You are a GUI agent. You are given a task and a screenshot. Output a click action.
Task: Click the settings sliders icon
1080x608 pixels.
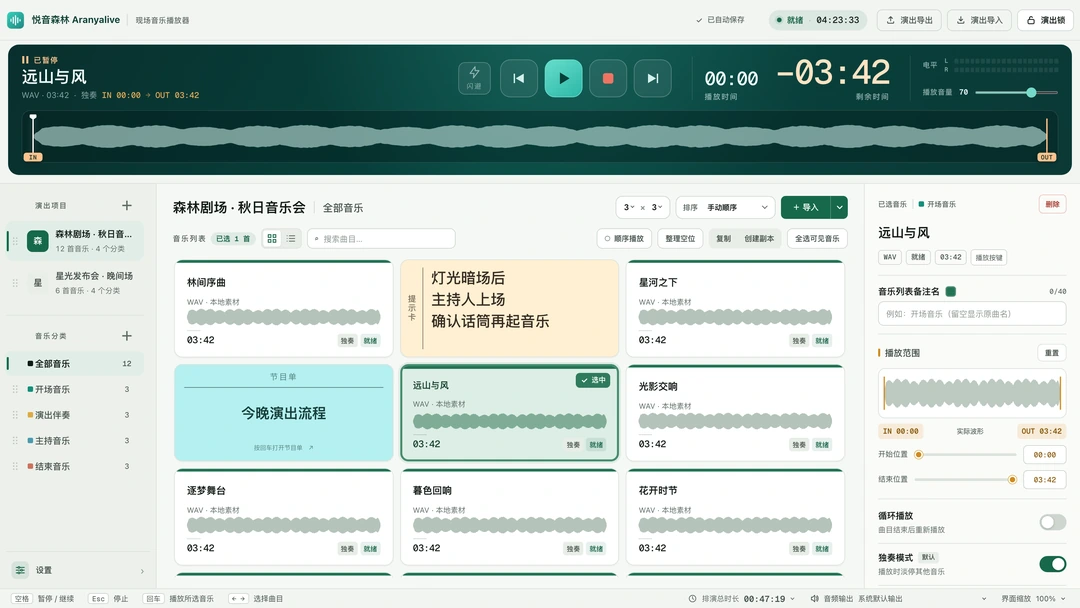20,570
